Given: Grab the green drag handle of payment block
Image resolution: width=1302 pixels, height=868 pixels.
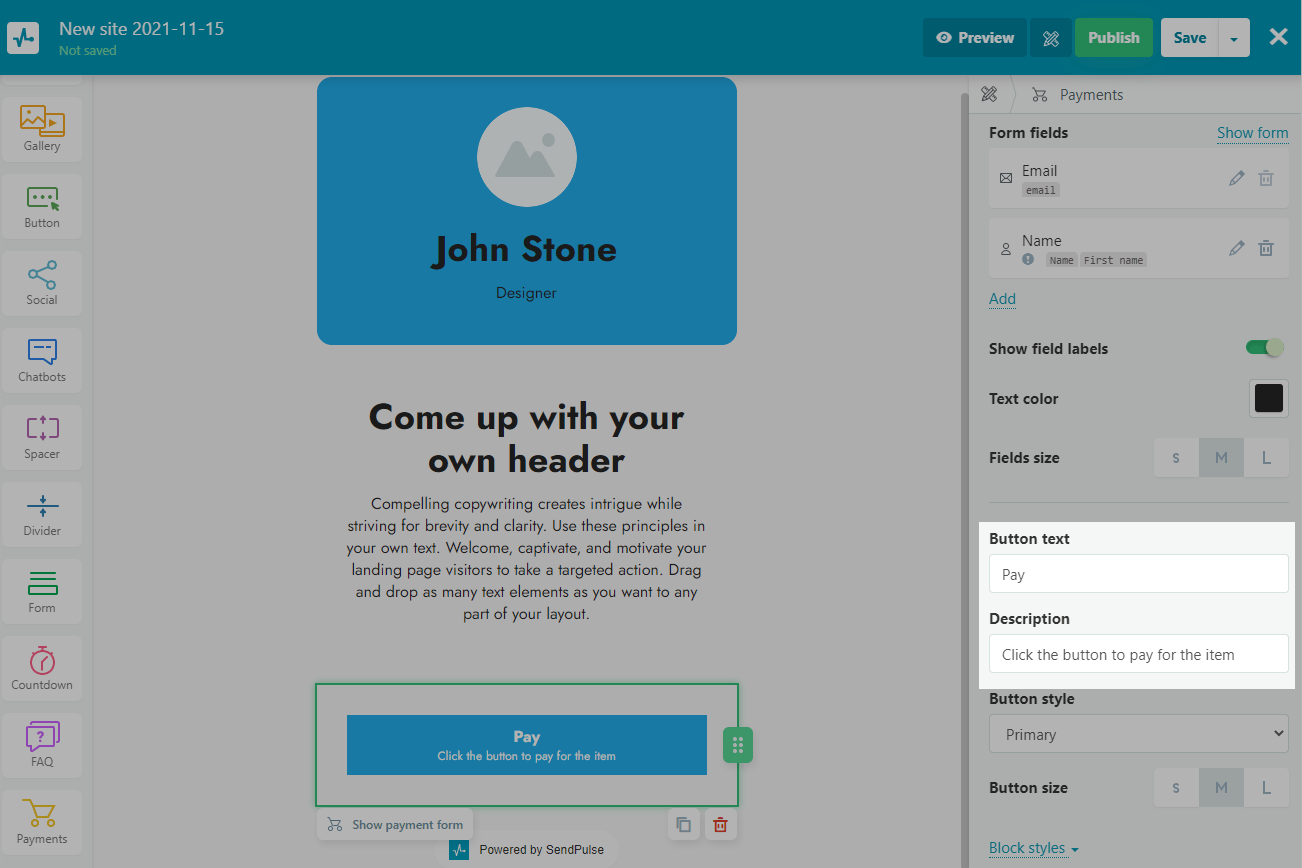Looking at the screenshot, I should pyautogui.click(x=738, y=745).
